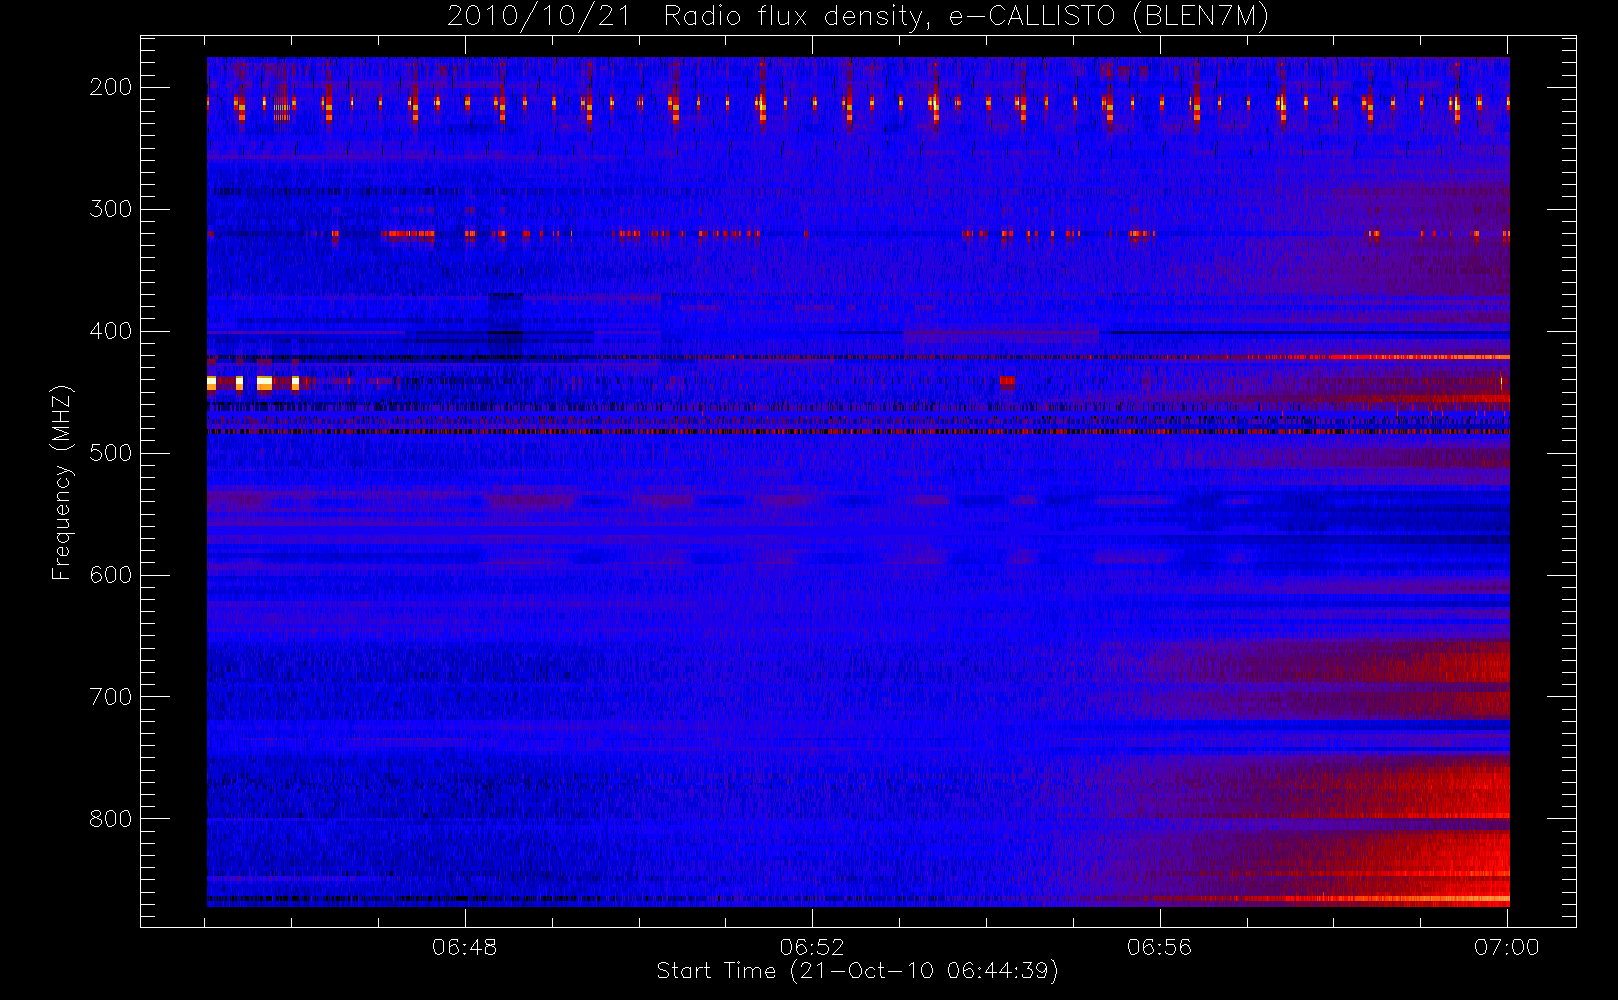
Task: Click the 600 frequency tick label
Action: [x=111, y=575]
